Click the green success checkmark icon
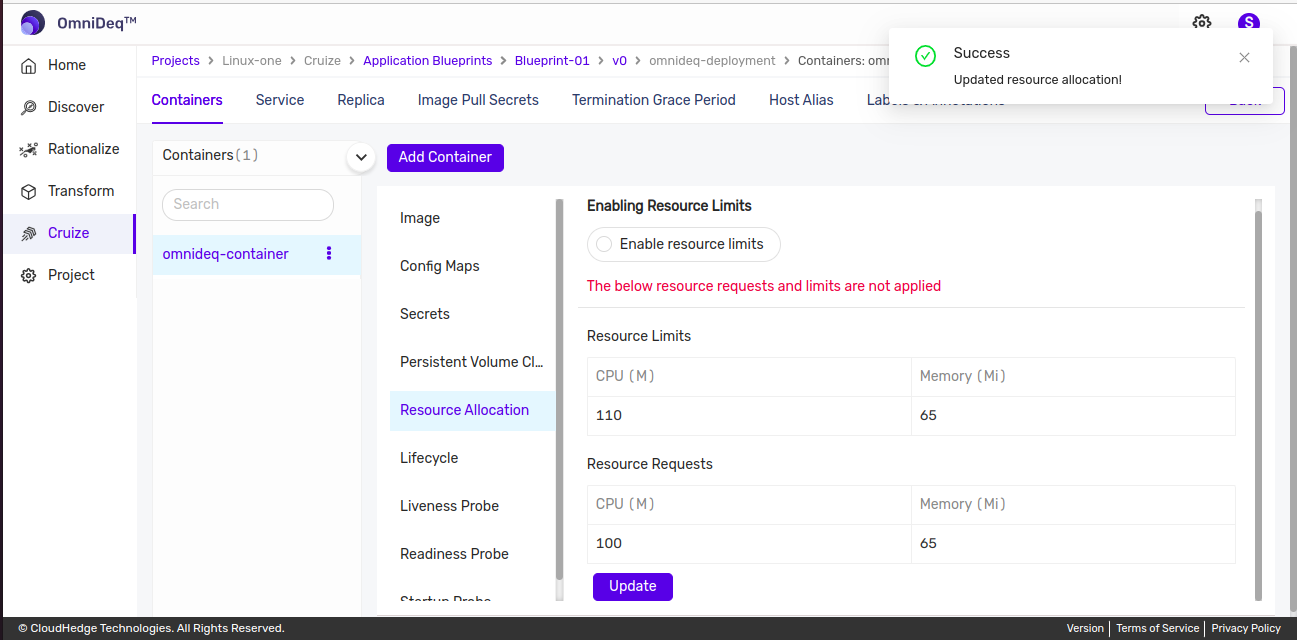This screenshot has height=640, width=1297. (925, 56)
